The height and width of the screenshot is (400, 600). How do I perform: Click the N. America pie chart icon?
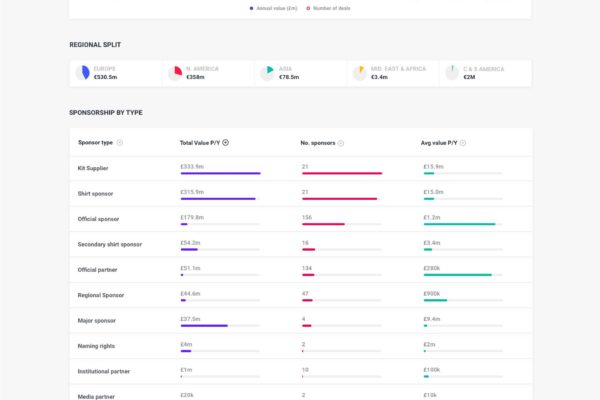tap(176, 73)
